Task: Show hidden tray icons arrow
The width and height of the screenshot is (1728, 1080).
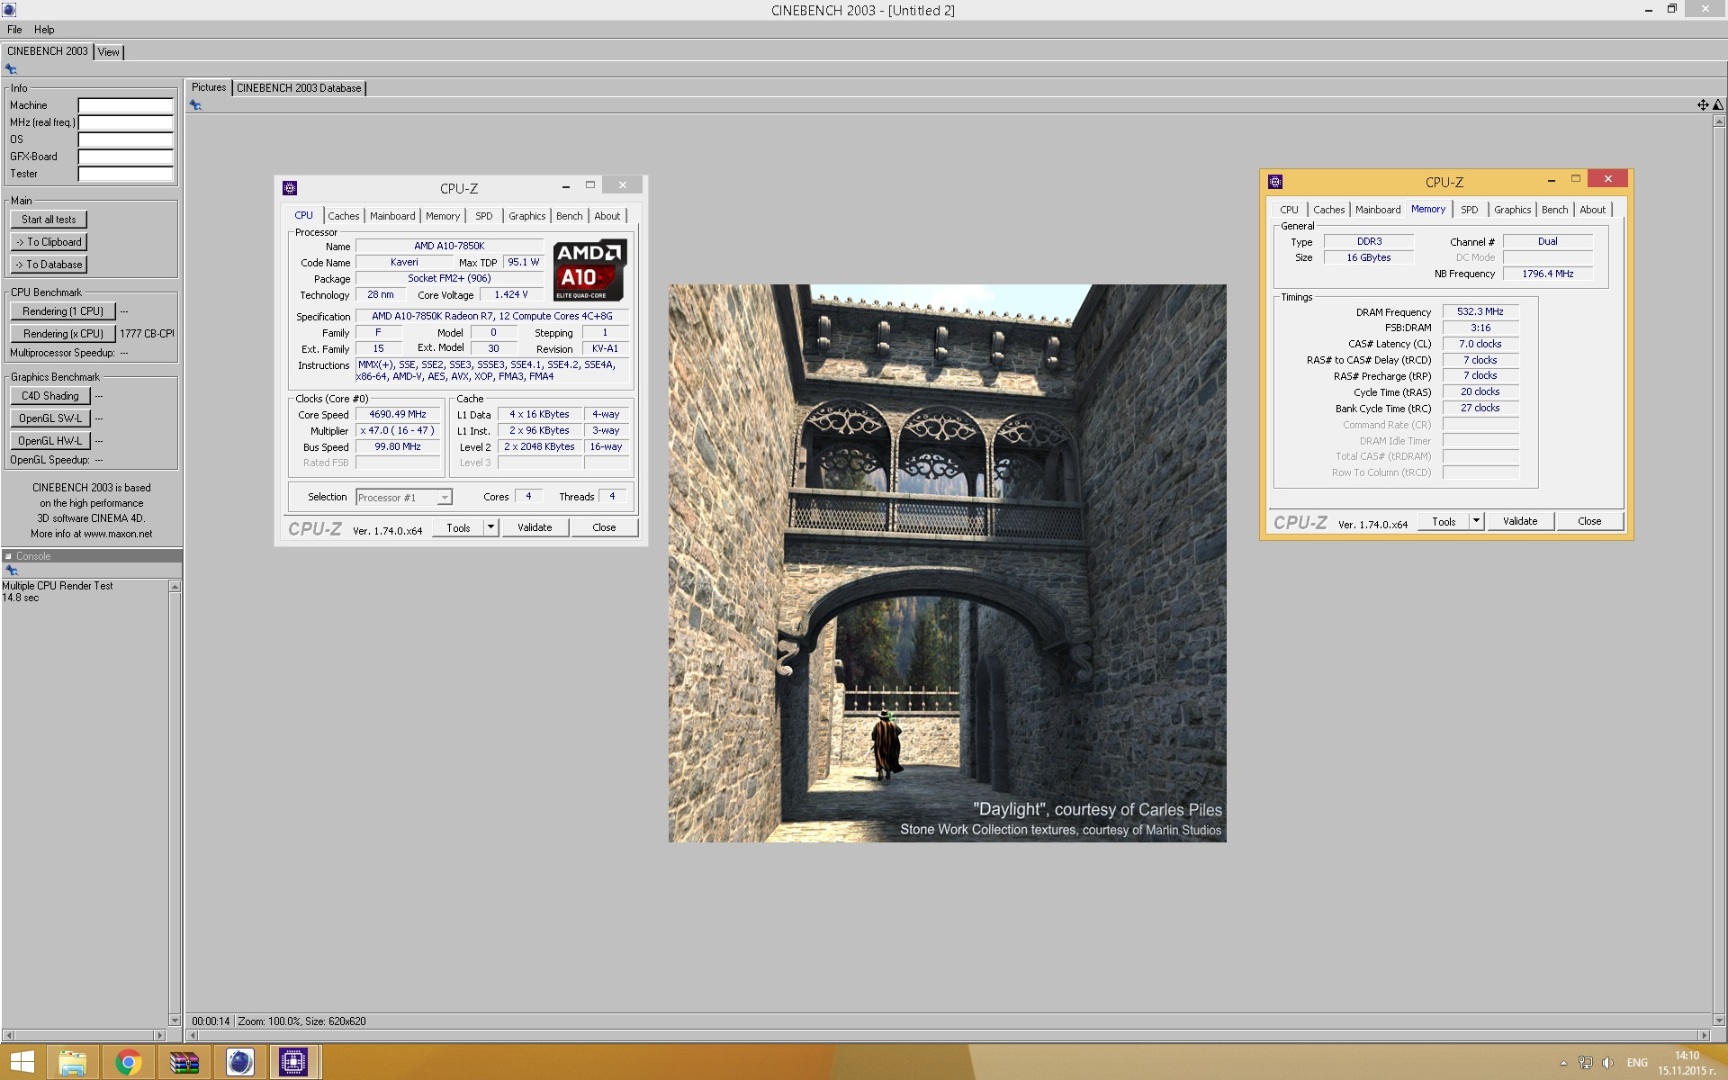Action: [x=1563, y=1063]
